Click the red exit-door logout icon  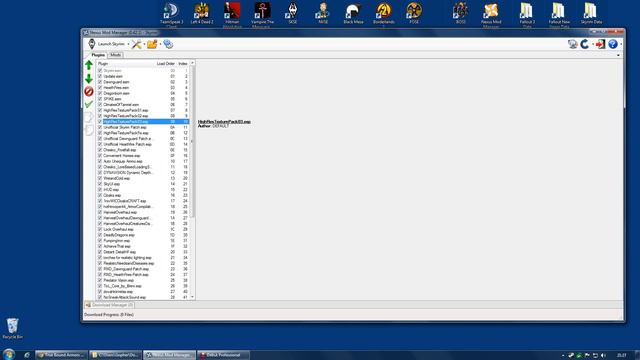[x=600, y=44]
